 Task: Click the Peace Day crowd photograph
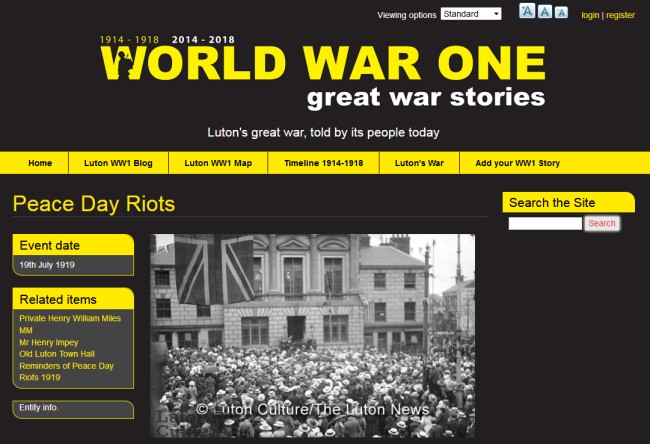(x=313, y=336)
